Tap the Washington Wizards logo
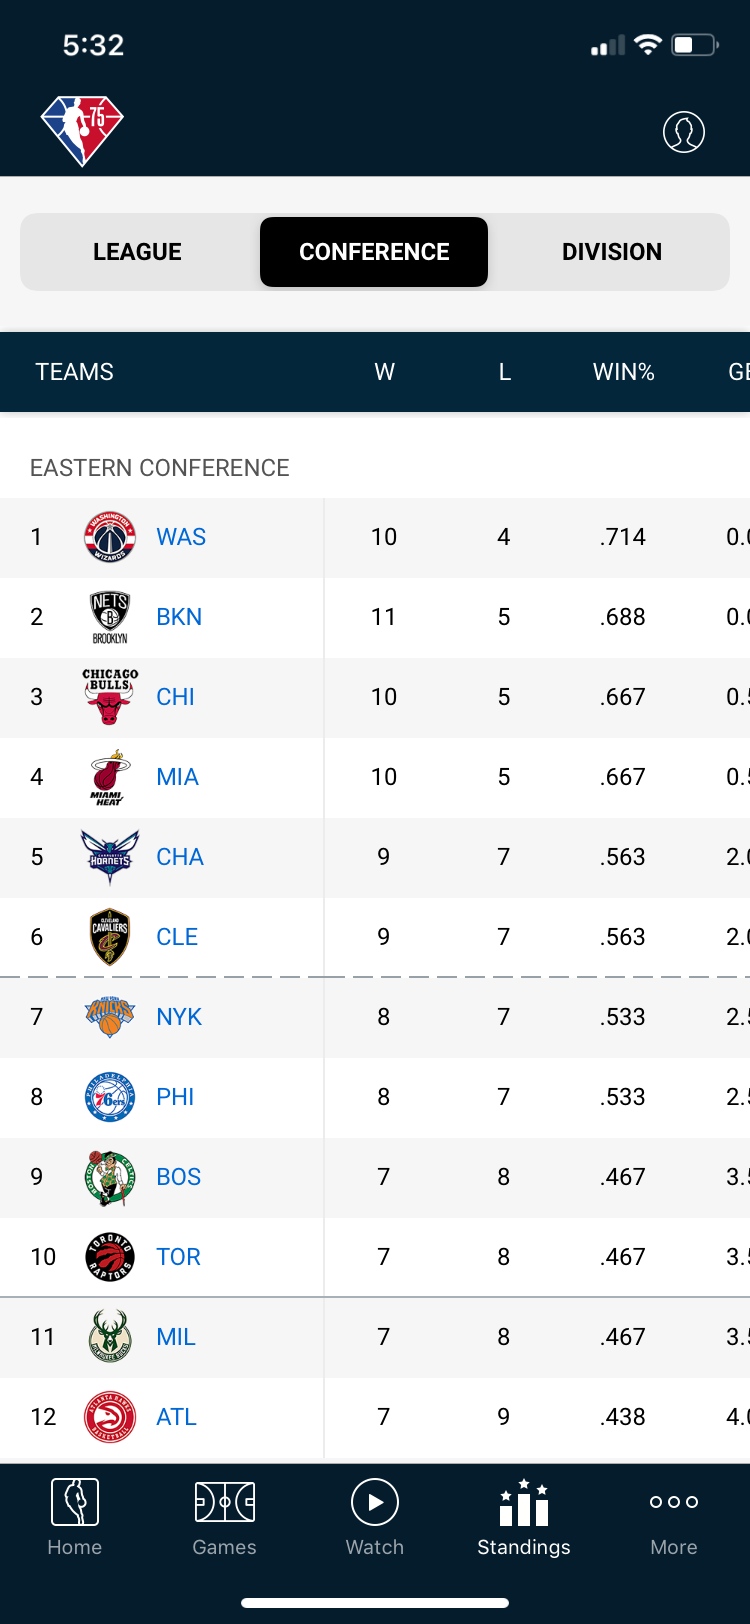750x1624 pixels. [110, 537]
